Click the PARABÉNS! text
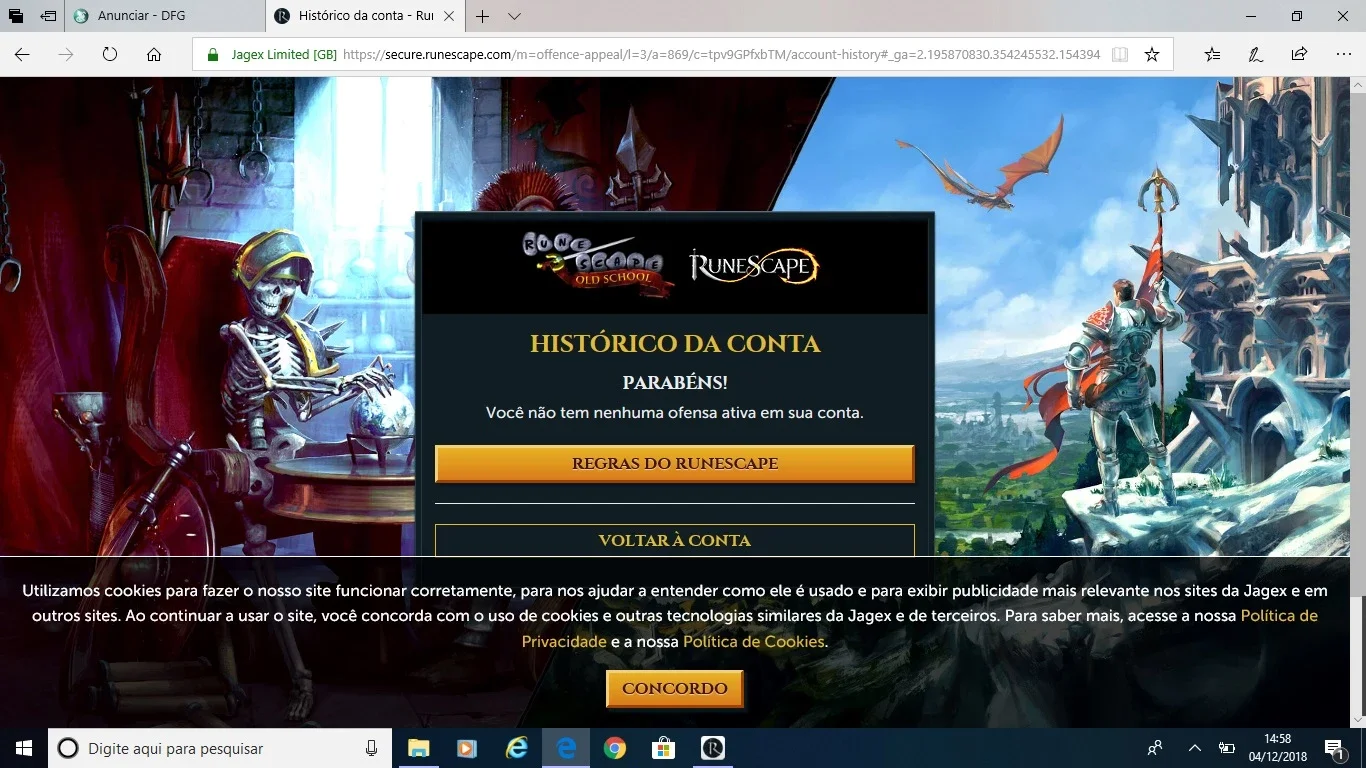The height and width of the screenshot is (768, 1366). pyautogui.click(x=675, y=383)
